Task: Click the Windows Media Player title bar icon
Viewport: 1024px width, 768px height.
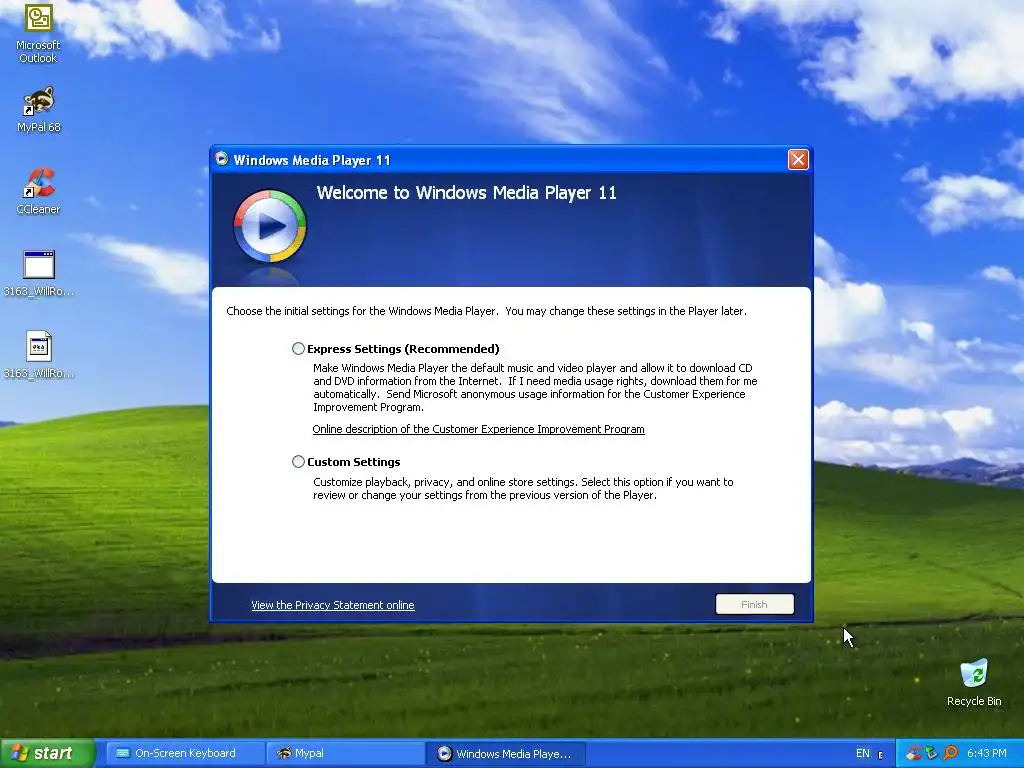Action: (x=222, y=159)
